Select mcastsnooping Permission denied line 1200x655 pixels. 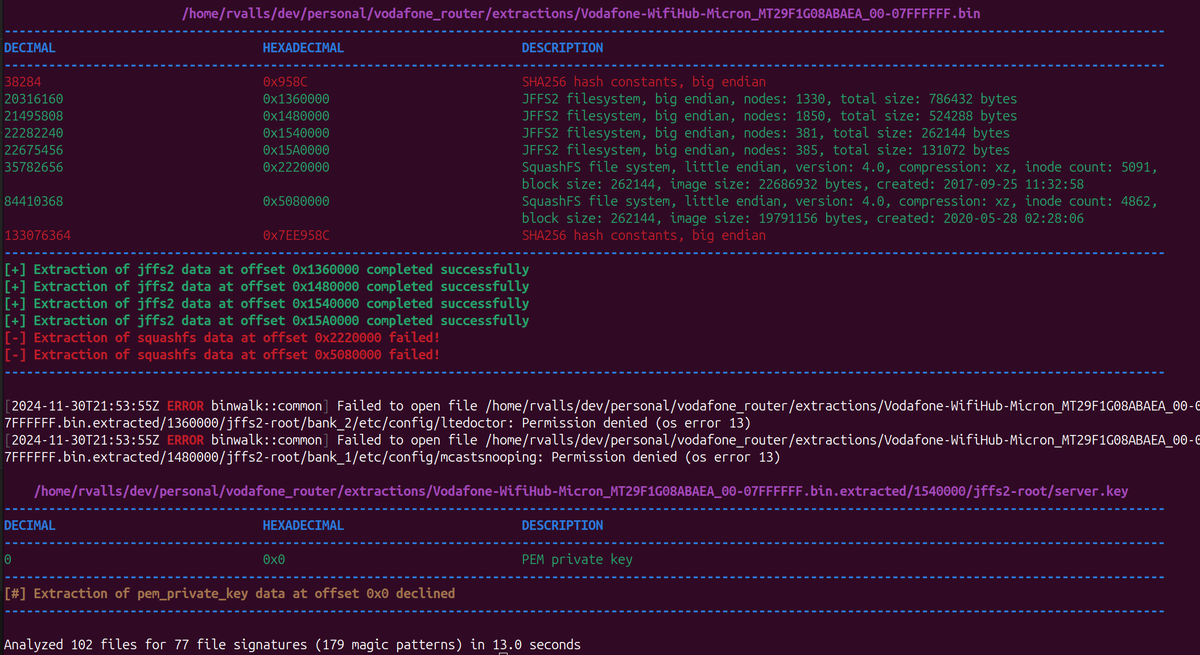coord(392,456)
